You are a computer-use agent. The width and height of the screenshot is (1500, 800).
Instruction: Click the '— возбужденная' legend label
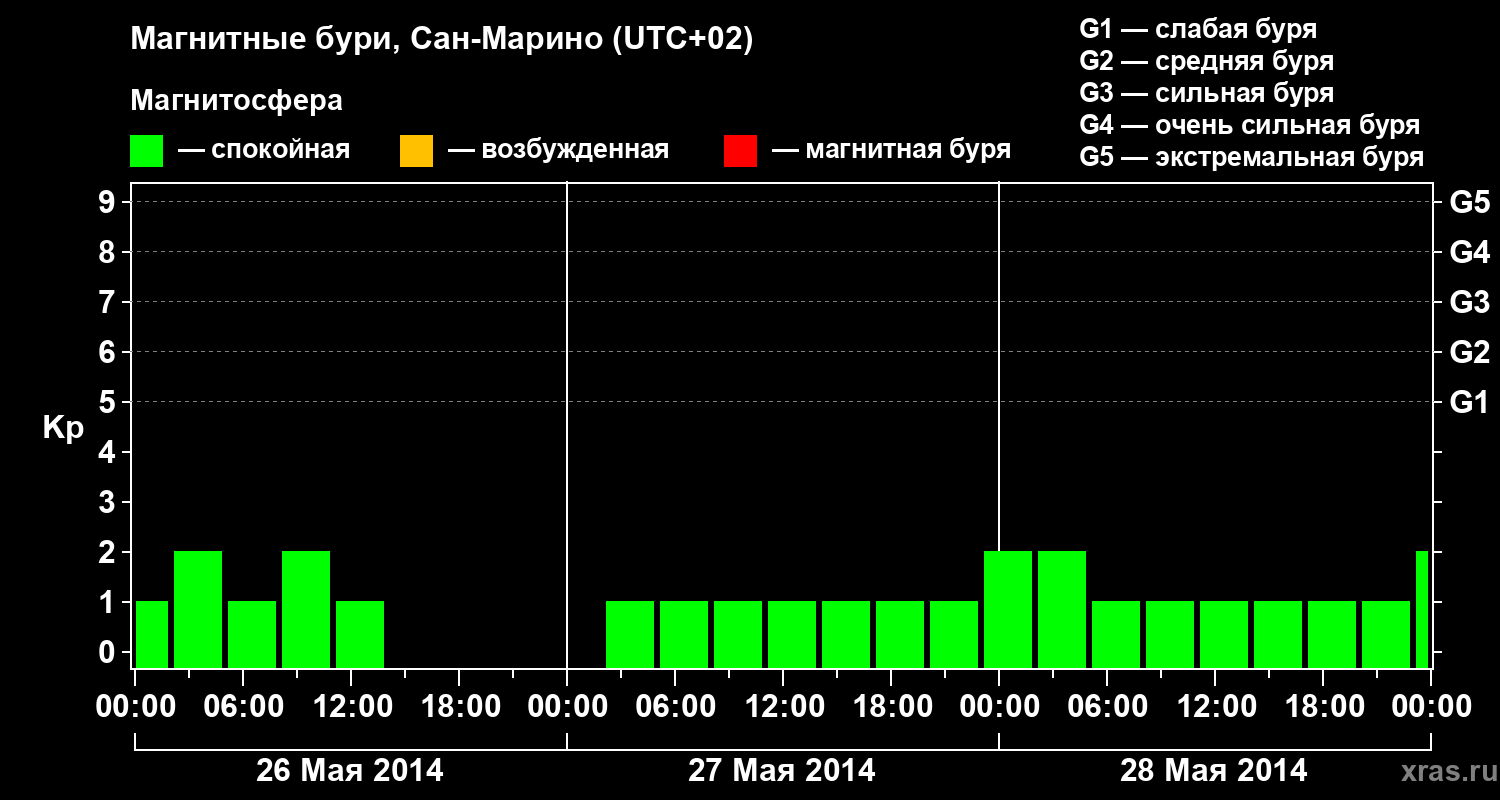[x=558, y=150]
